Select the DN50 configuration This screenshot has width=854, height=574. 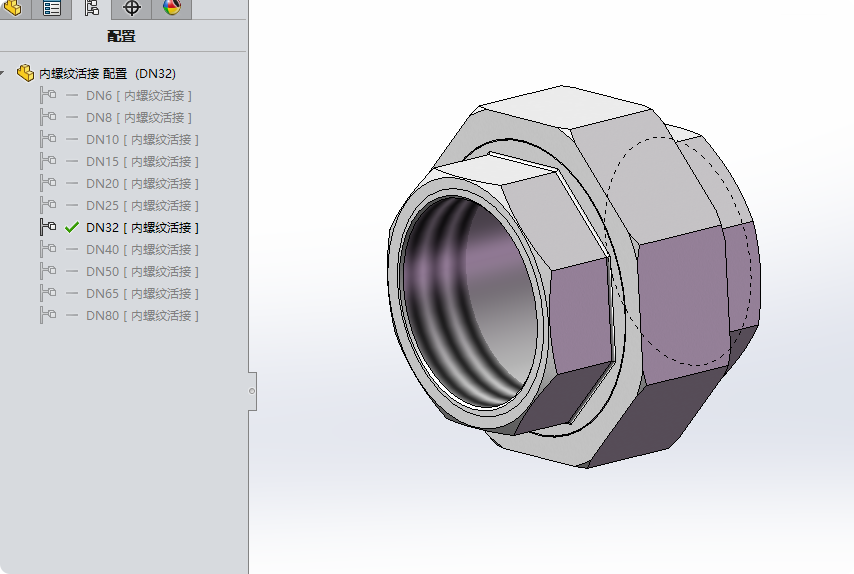142,271
